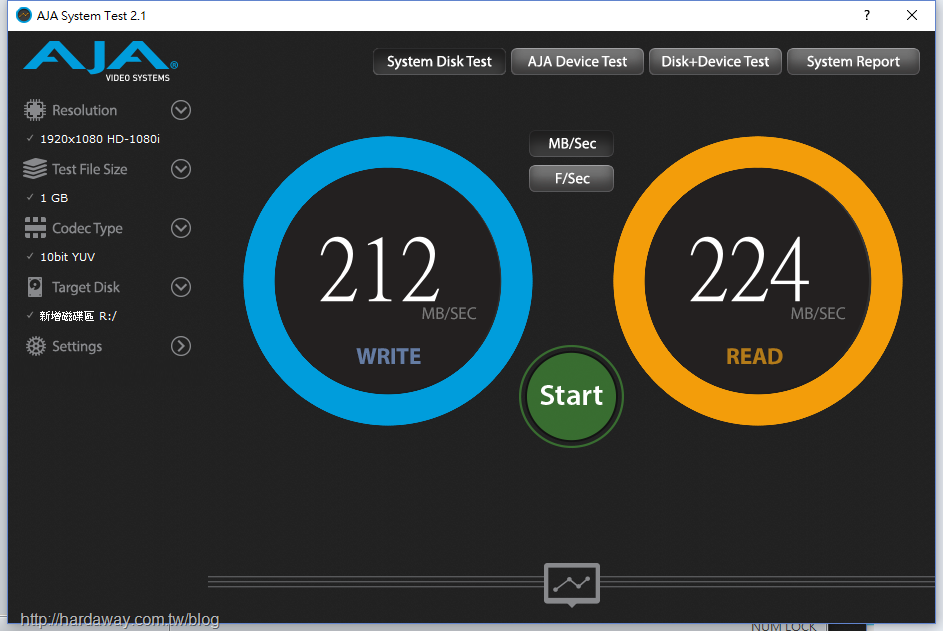Click the 224 read speed value
Viewport: 943px width, 631px height.
pos(749,269)
